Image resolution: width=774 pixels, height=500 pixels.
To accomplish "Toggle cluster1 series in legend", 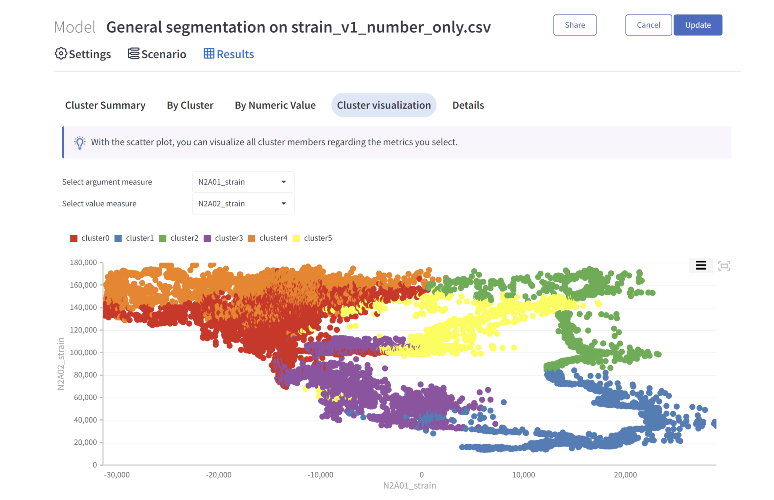I will (x=134, y=238).
